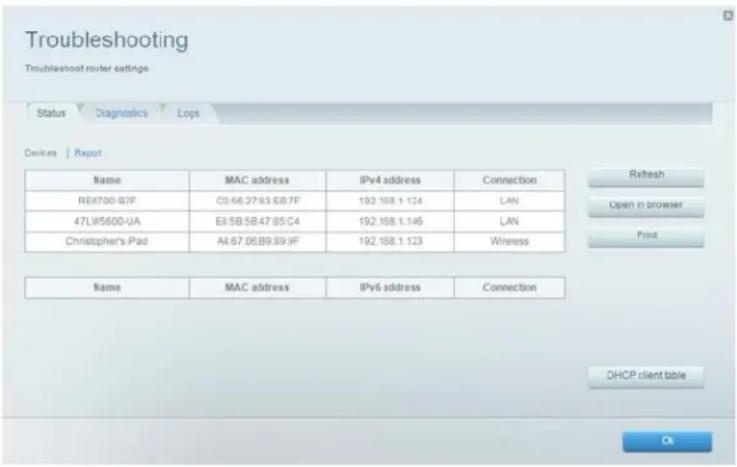This screenshot has width=737, height=467.
Task: Click Name header in the IPv6 table
Action: click(107, 288)
